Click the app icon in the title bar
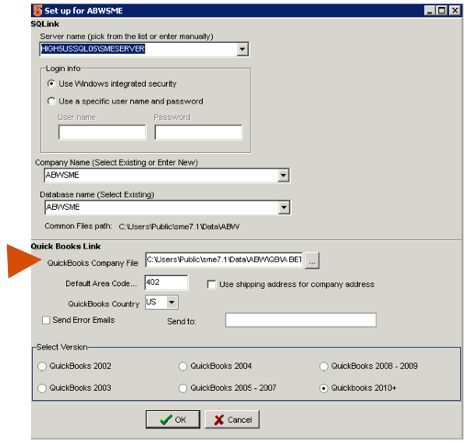Viewport: 464px width, 444px height. (38, 11)
